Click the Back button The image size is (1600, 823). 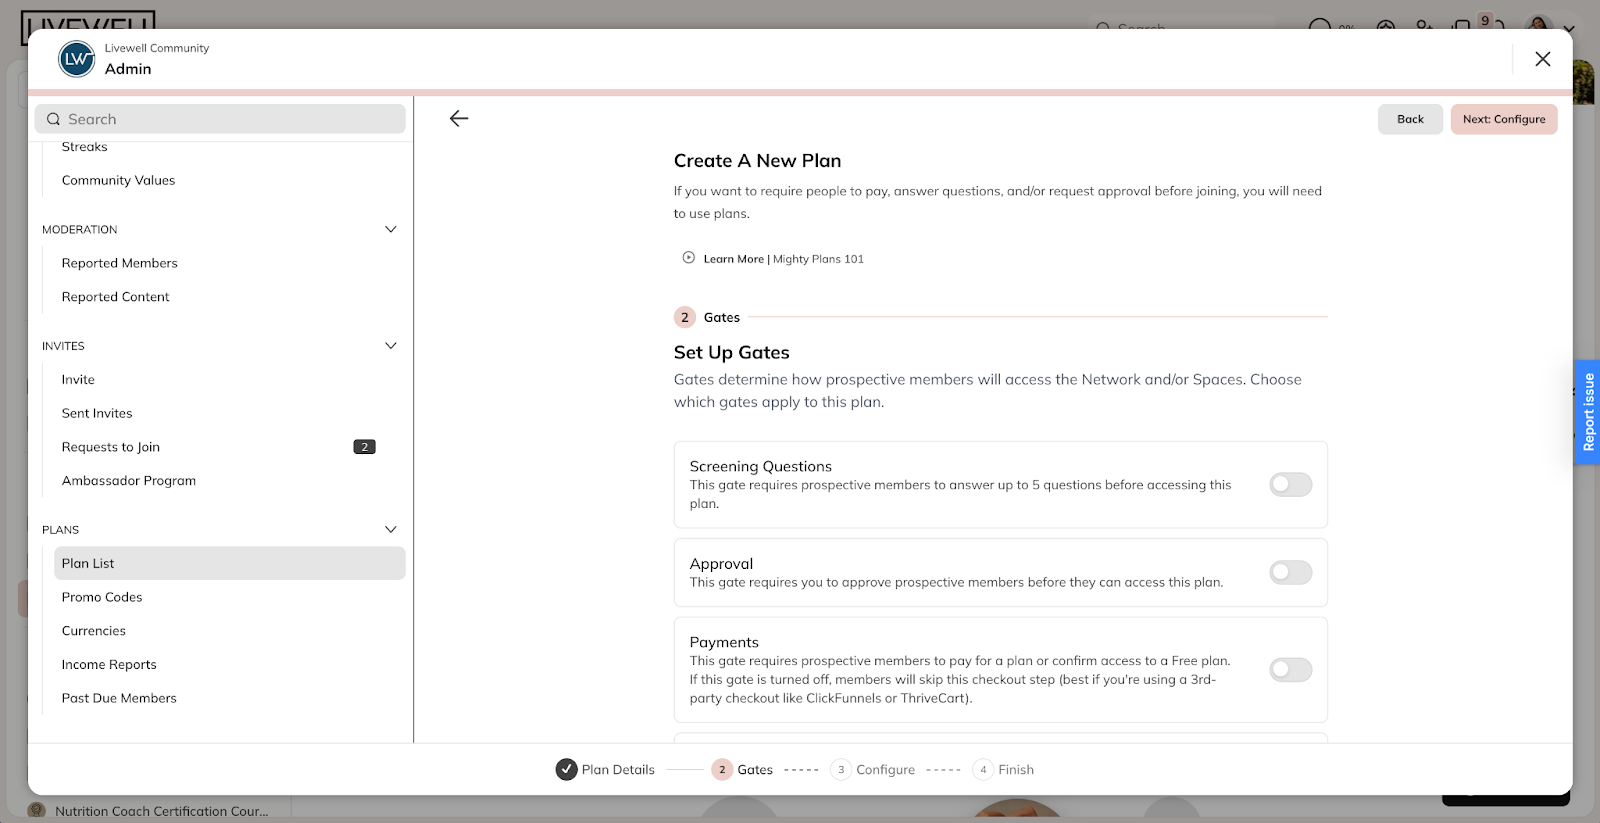click(x=1410, y=119)
